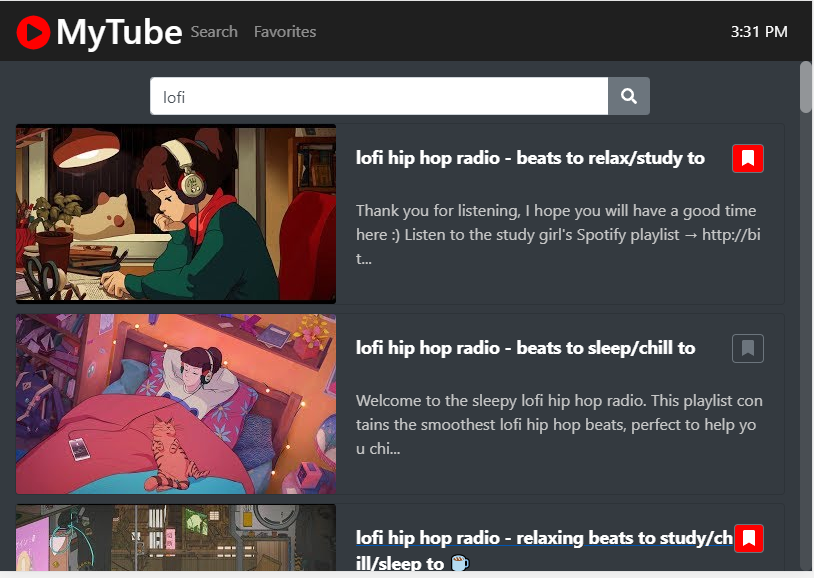Image resolution: width=814 pixels, height=578 pixels.
Task: Click description 'Welcome to the sleepy lofi hip hop radio'
Action: 560,424
